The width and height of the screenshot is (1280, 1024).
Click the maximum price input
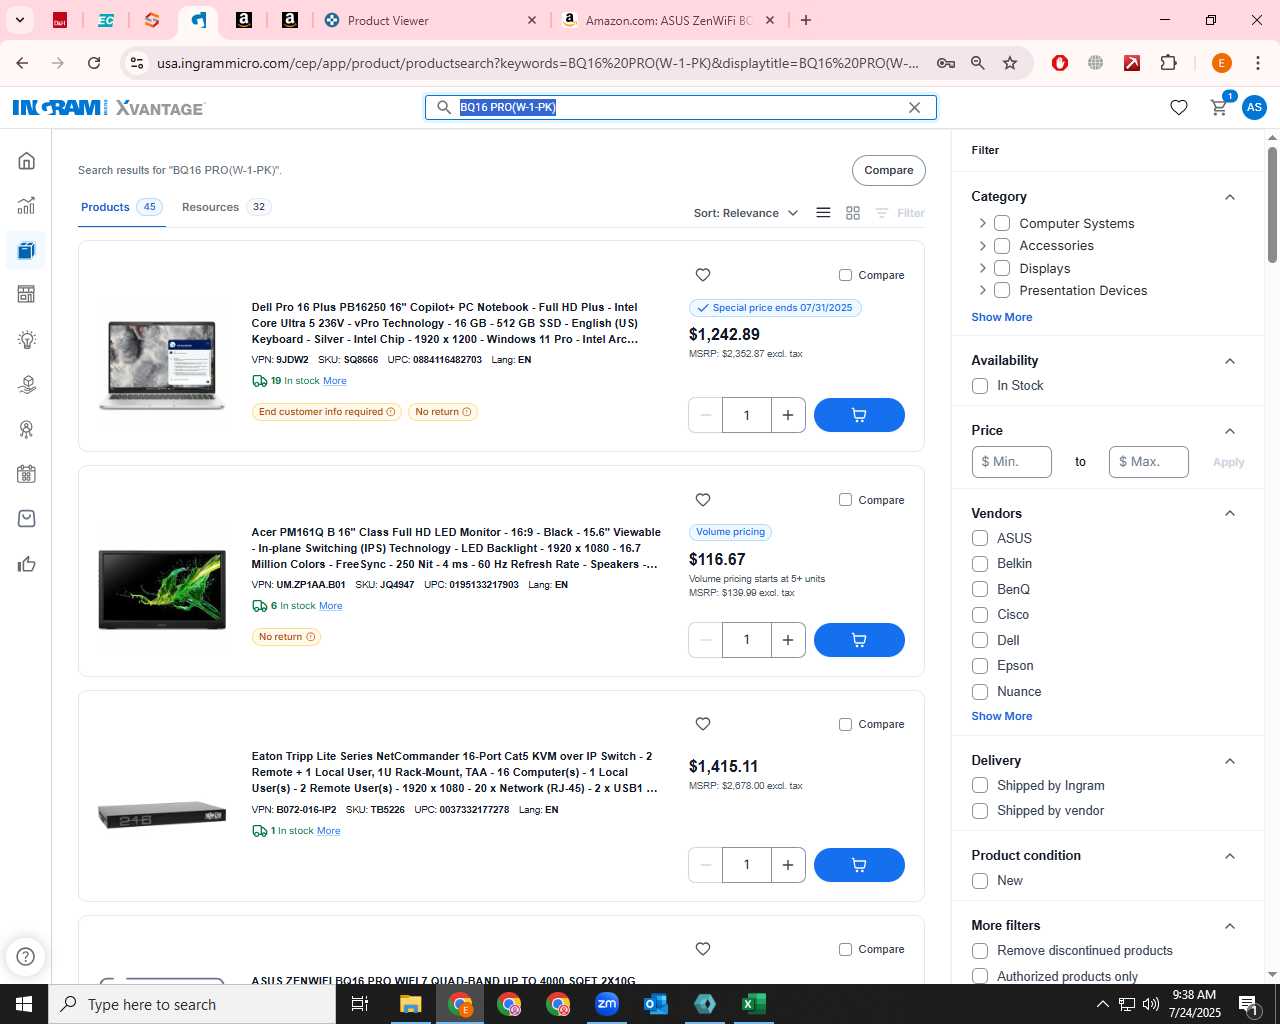tap(1149, 462)
